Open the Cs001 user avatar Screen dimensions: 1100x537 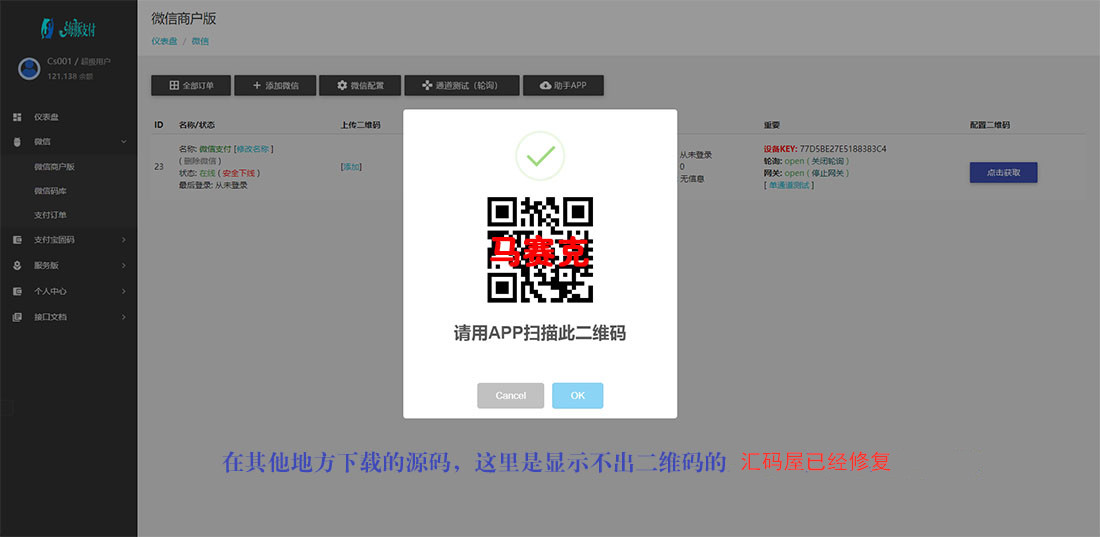(x=29, y=68)
